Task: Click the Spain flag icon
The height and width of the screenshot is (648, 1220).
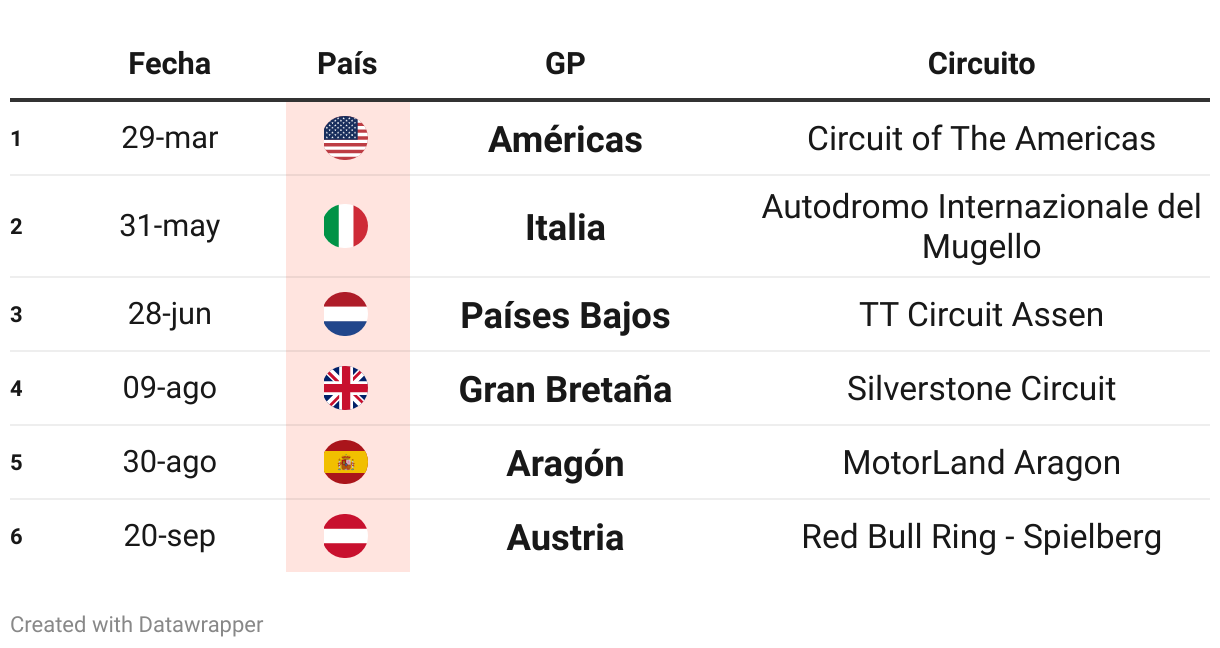Action: [x=346, y=462]
